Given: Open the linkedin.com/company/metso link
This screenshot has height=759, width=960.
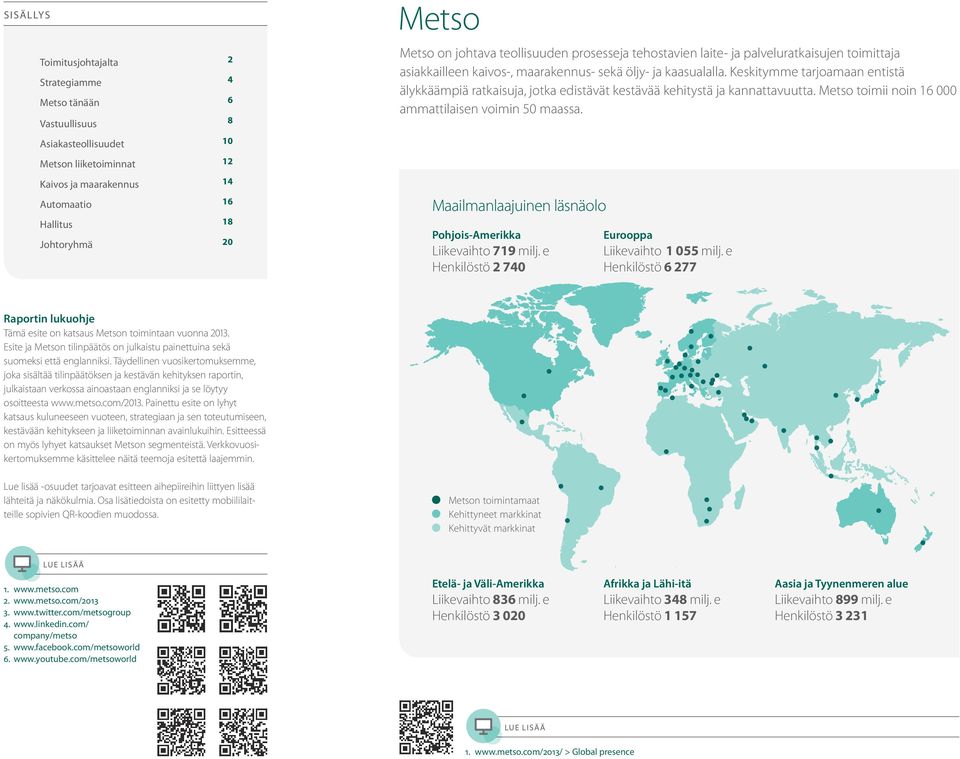Looking at the screenshot, I should tap(51, 630).
